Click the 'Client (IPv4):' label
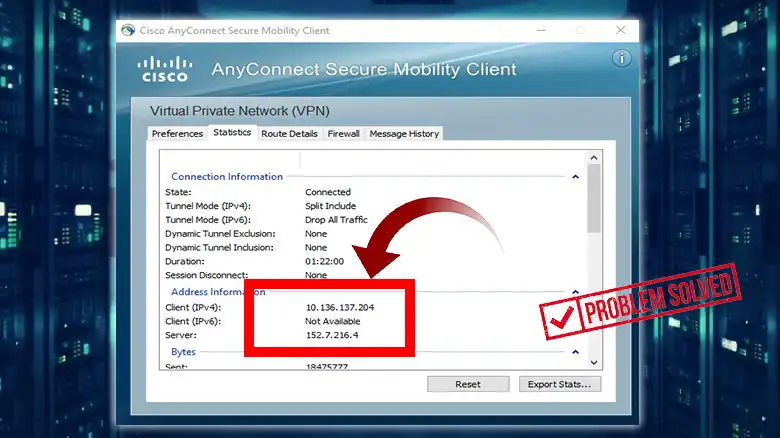The height and width of the screenshot is (438, 780). pyautogui.click(x=193, y=308)
